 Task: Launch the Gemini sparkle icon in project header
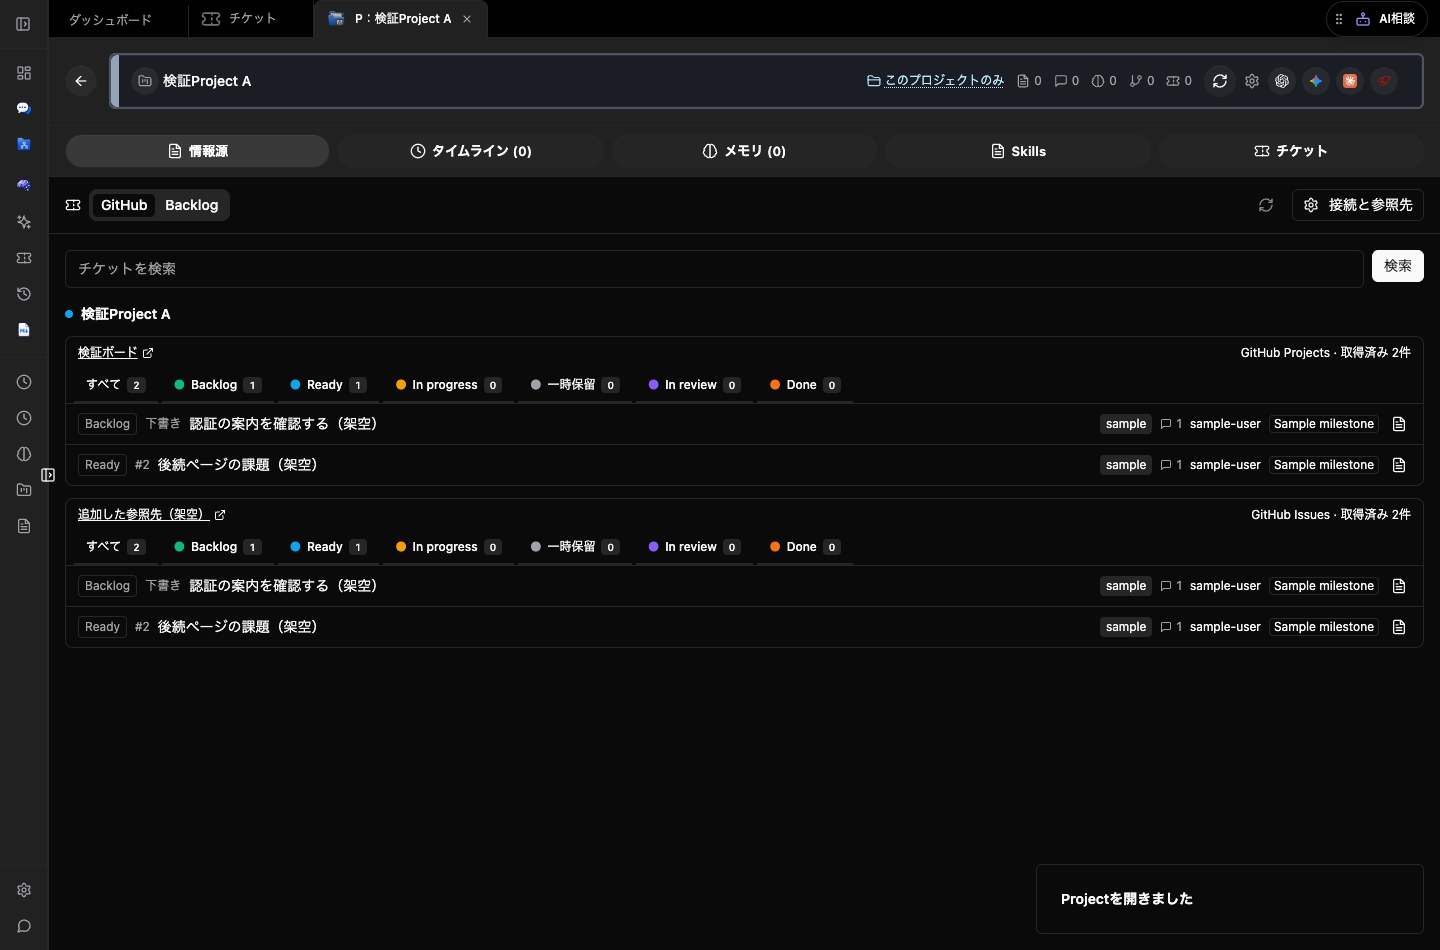pos(1316,81)
